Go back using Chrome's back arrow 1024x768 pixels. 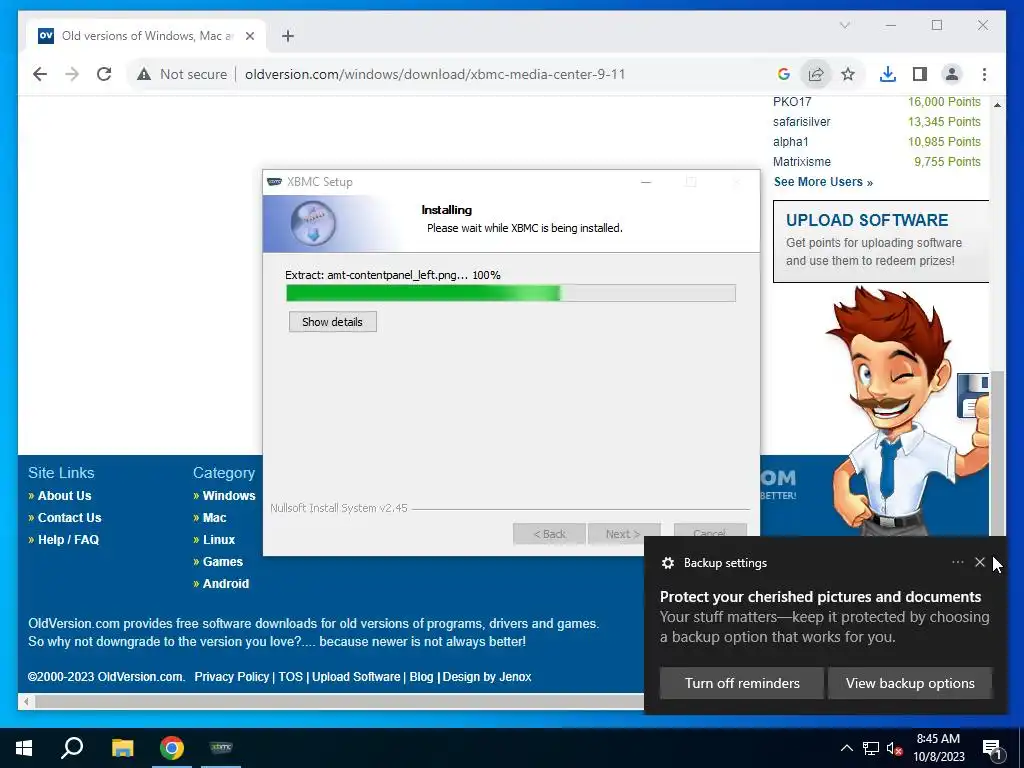pyautogui.click(x=40, y=74)
